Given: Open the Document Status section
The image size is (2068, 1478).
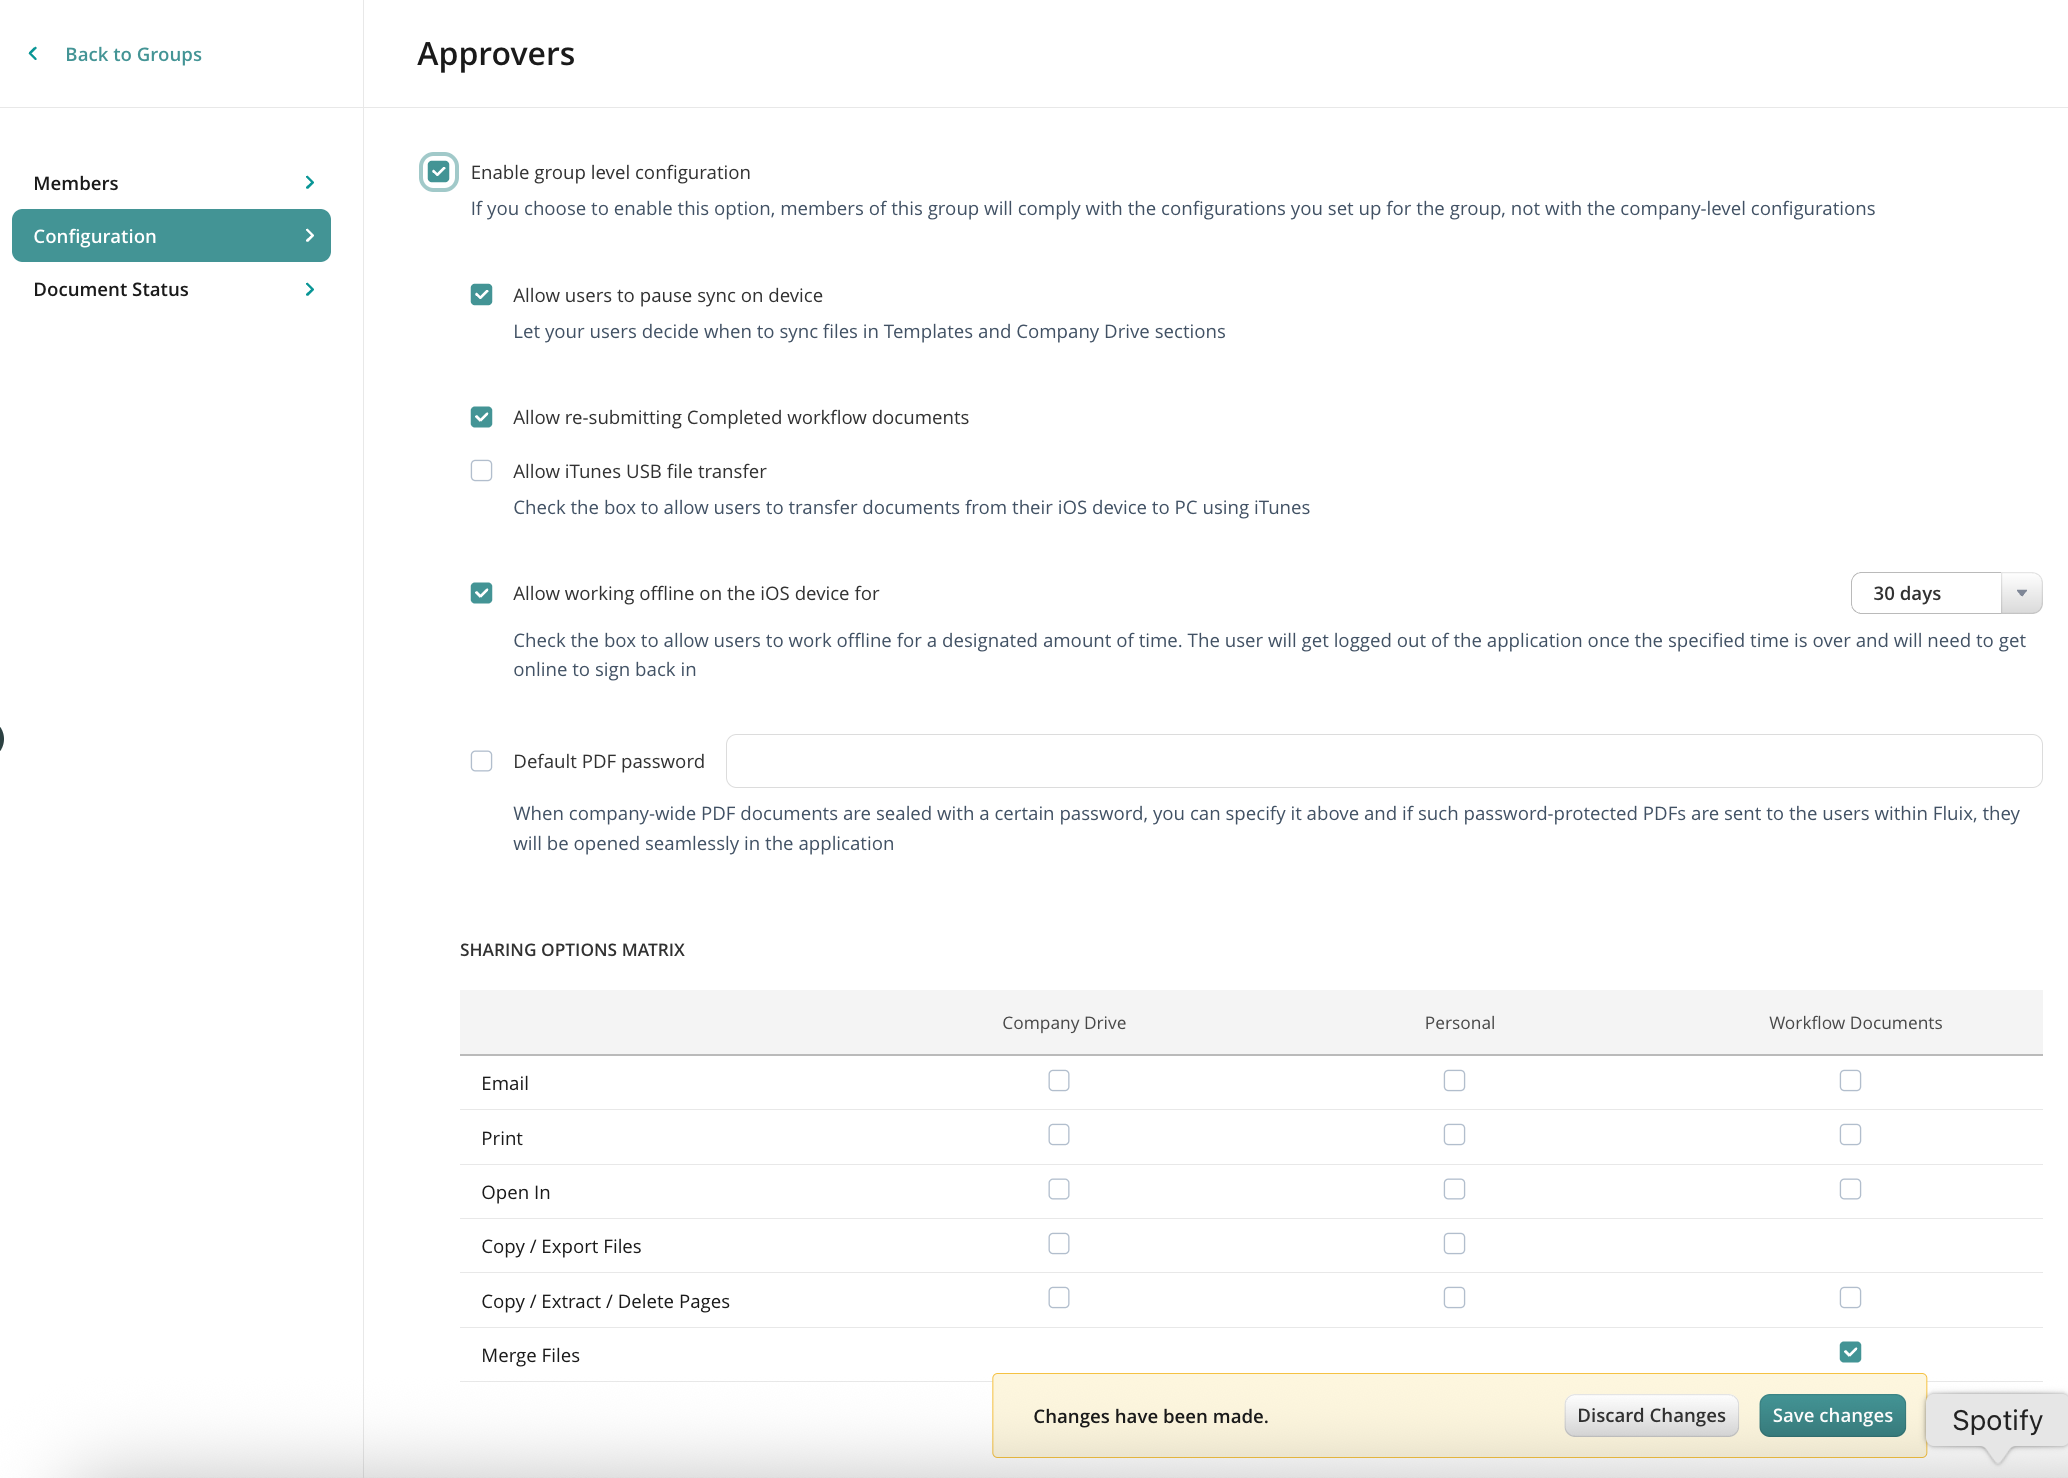Looking at the screenshot, I should coord(111,289).
